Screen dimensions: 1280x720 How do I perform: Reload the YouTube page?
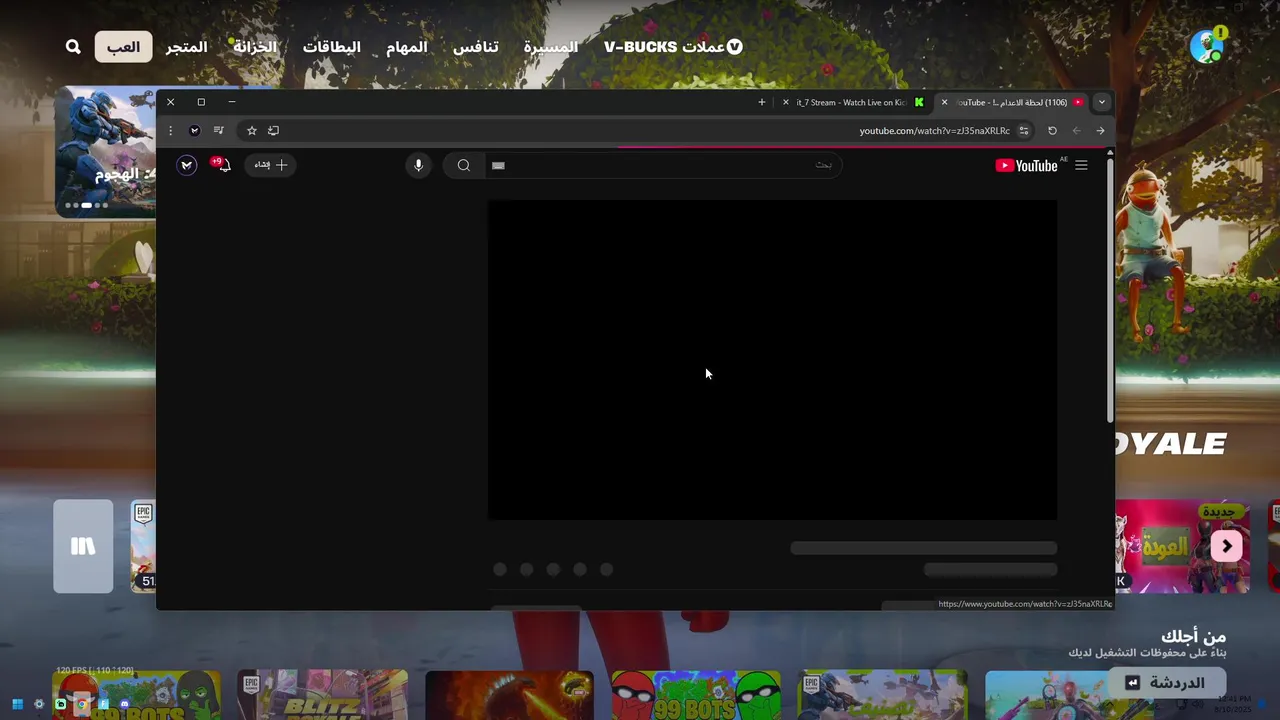[x=1052, y=131]
